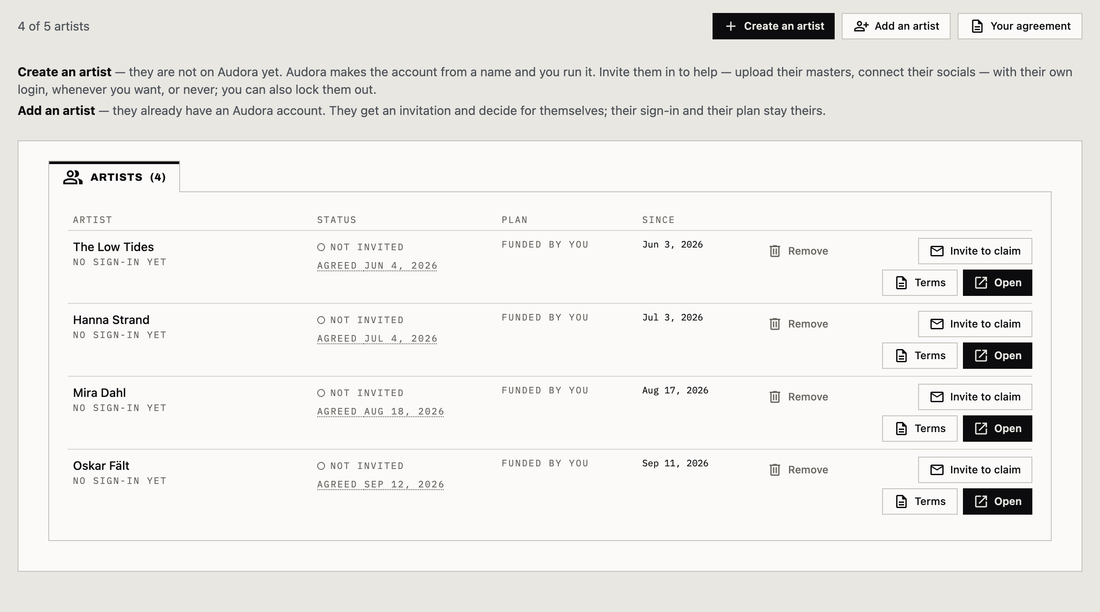Click the artist name The Low Tides
This screenshot has height=612, width=1100.
click(x=113, y=247)
